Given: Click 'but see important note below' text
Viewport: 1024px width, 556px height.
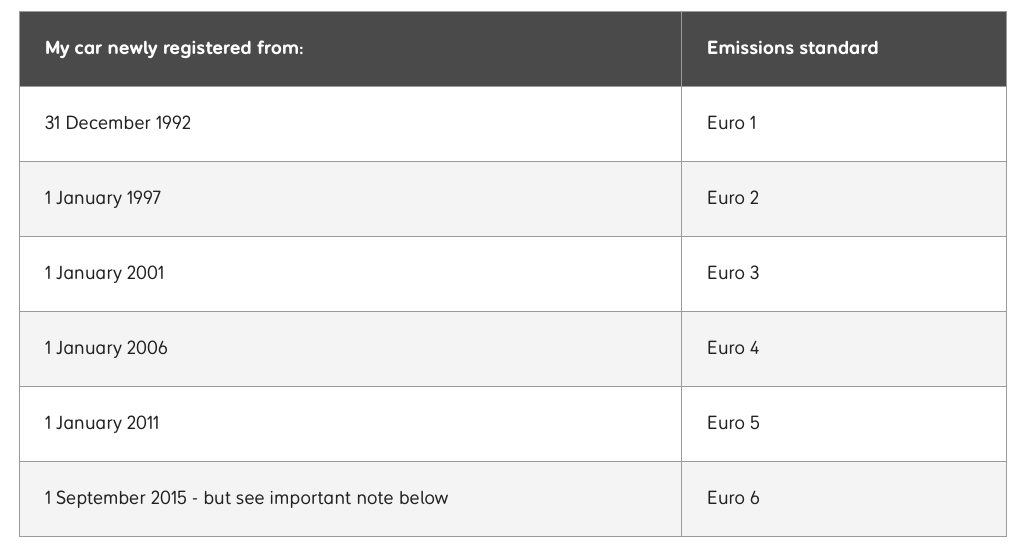Looking at the screenshot, I should click(326, 498).
